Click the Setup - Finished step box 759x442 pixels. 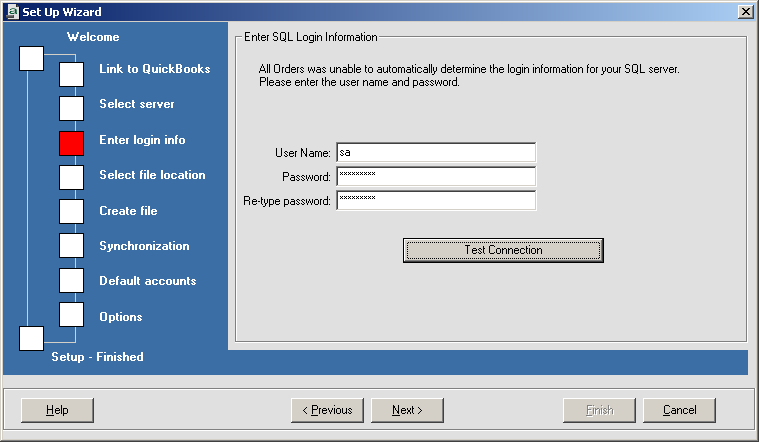click(32, 338)
